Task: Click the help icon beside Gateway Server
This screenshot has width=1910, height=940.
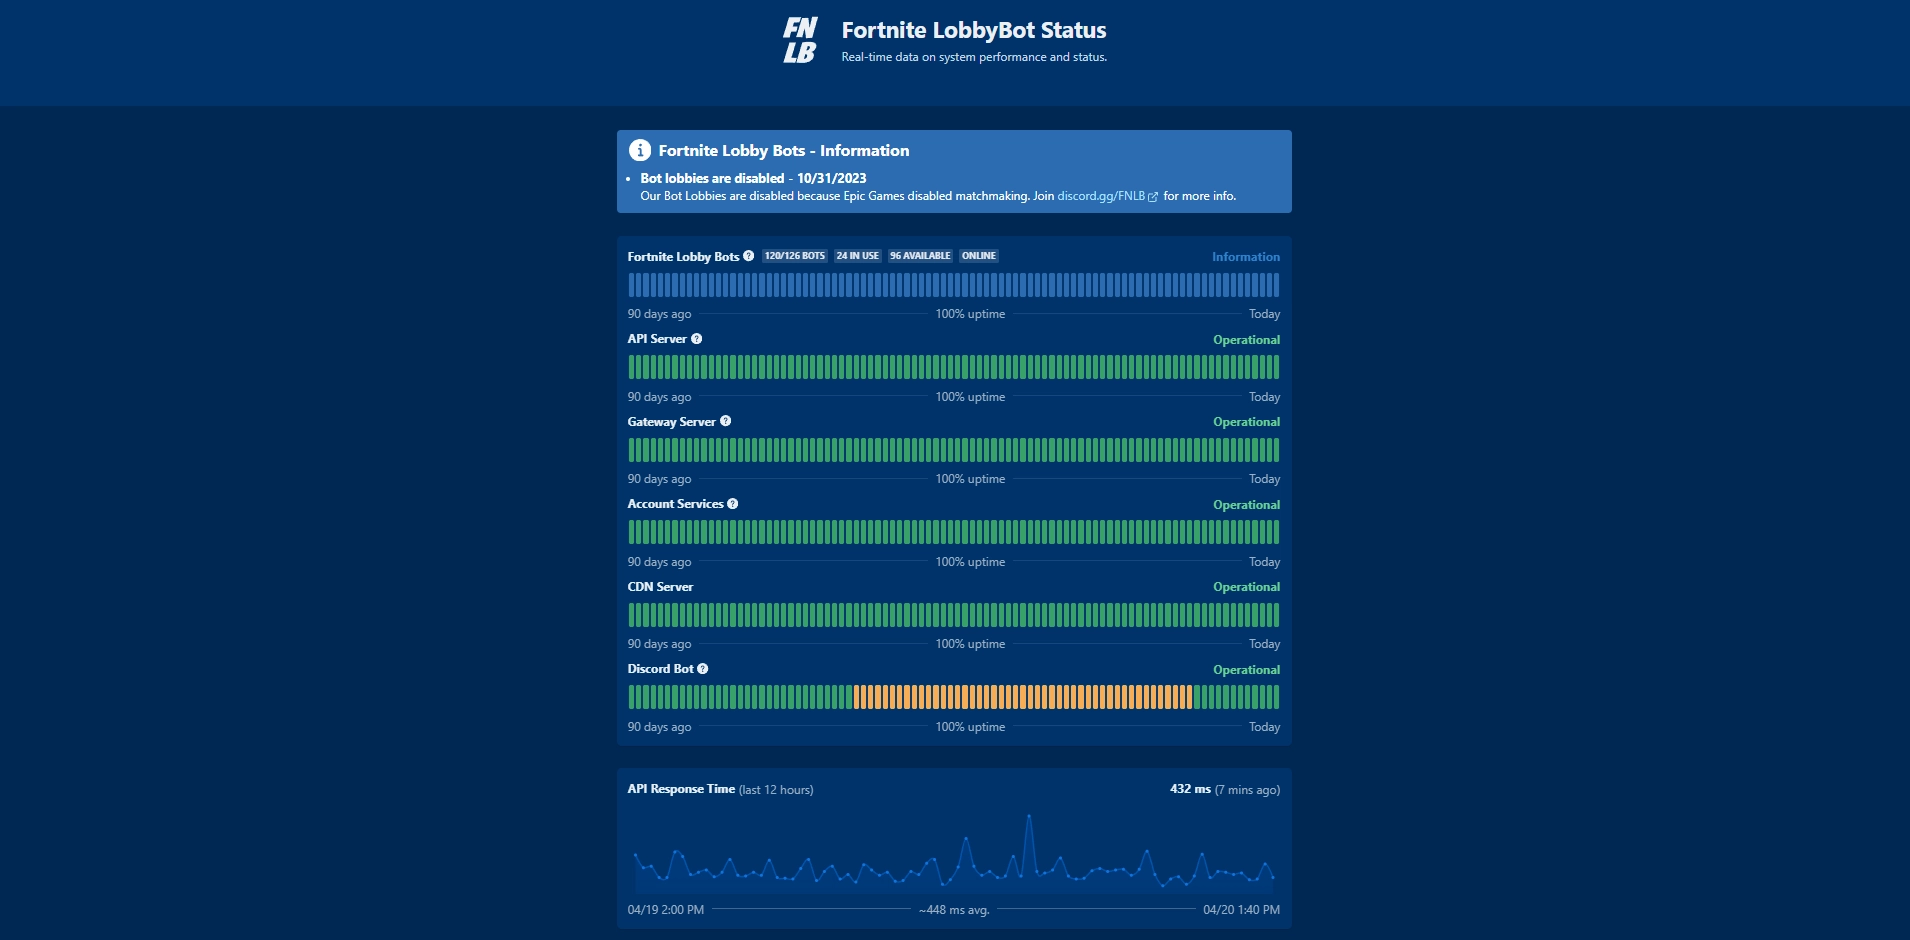Action: pyautogui.click(x=726, y=421)
